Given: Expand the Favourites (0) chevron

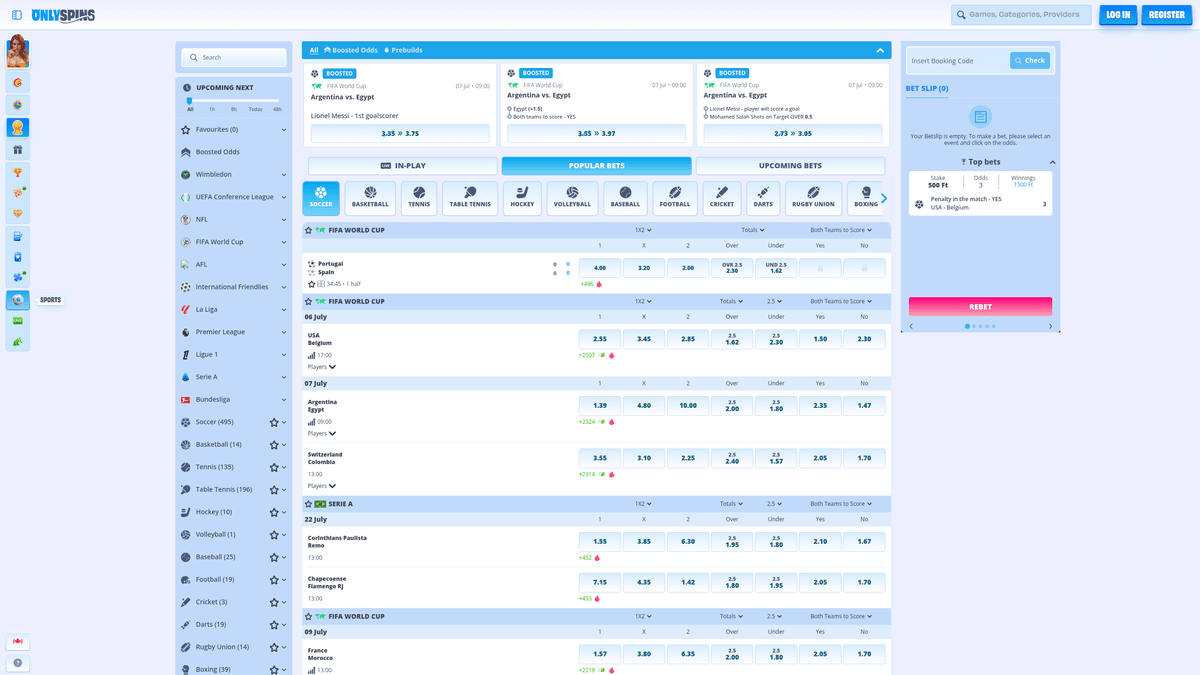Looking at the screenshot, I should (x=284, y=130).
